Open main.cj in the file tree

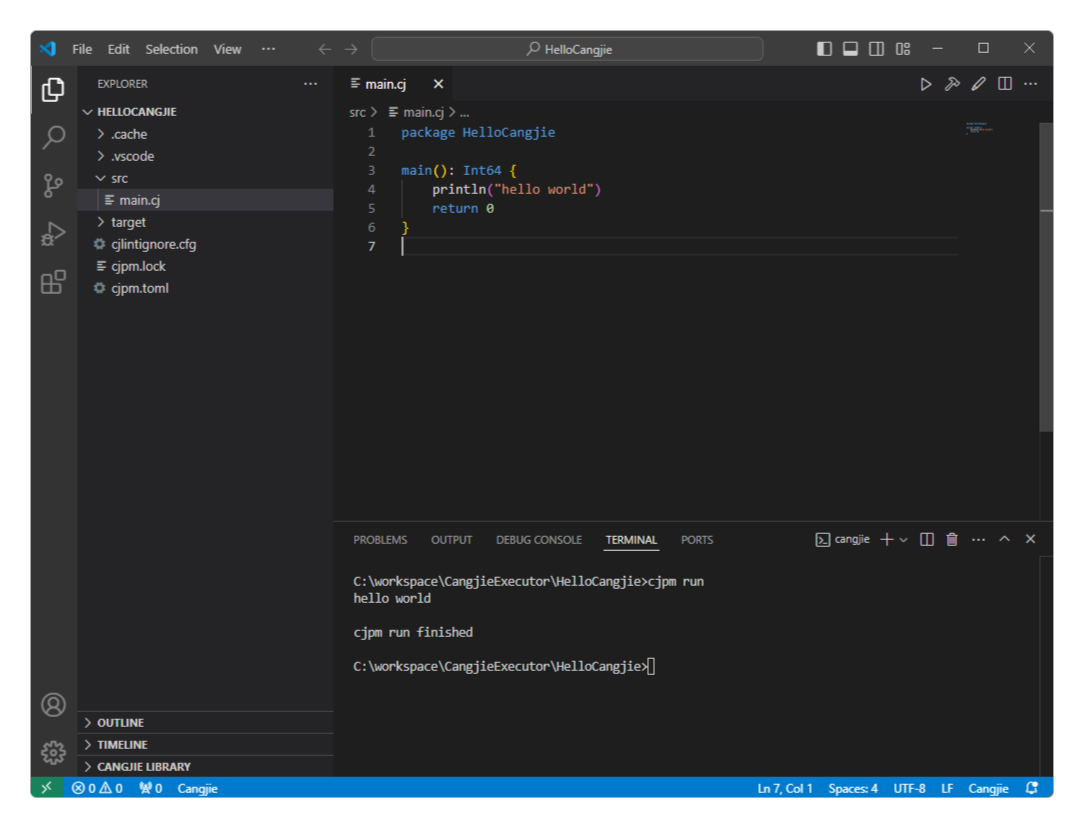[206, 200]
